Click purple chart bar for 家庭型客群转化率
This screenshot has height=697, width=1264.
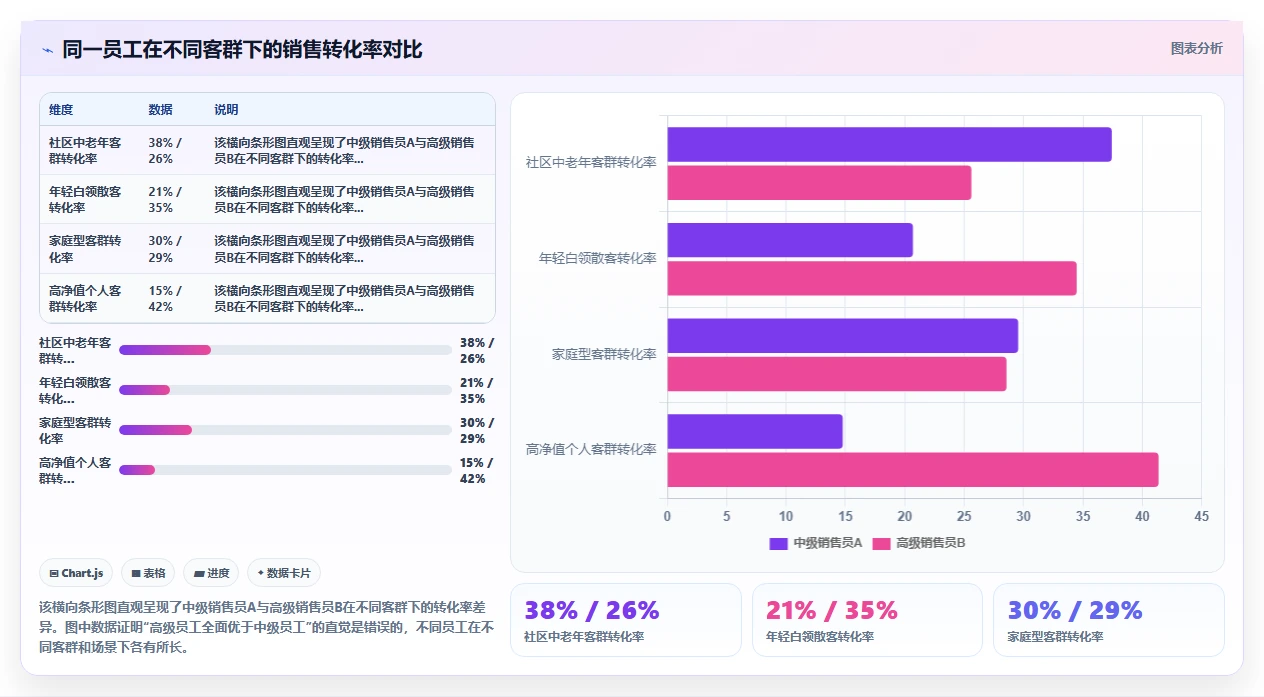tap(843, 336)
